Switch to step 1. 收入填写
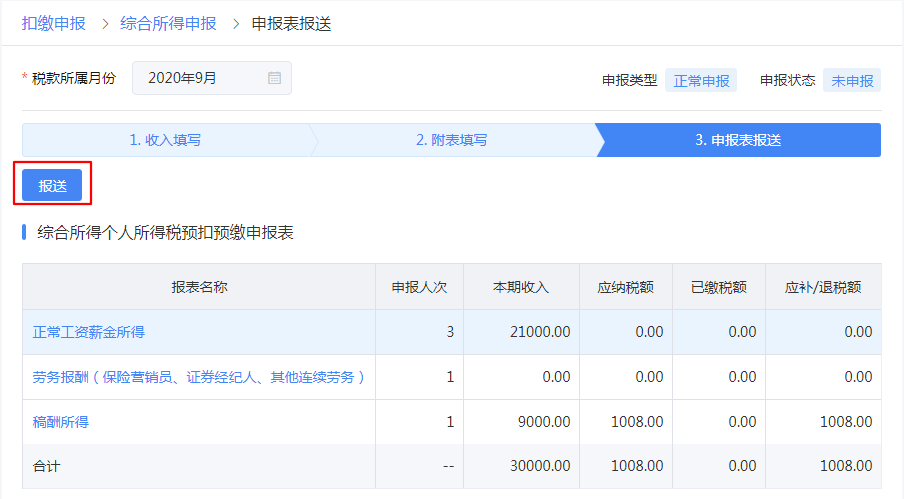 [x=165, y=140]
